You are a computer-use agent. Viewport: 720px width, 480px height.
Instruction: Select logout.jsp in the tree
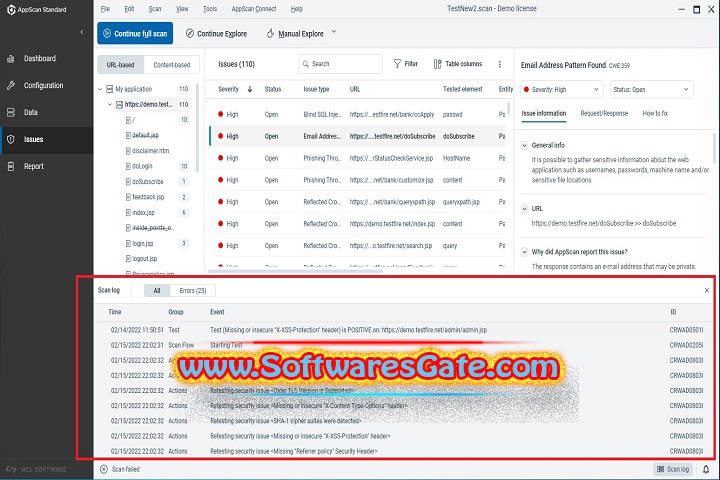(144, 259)
